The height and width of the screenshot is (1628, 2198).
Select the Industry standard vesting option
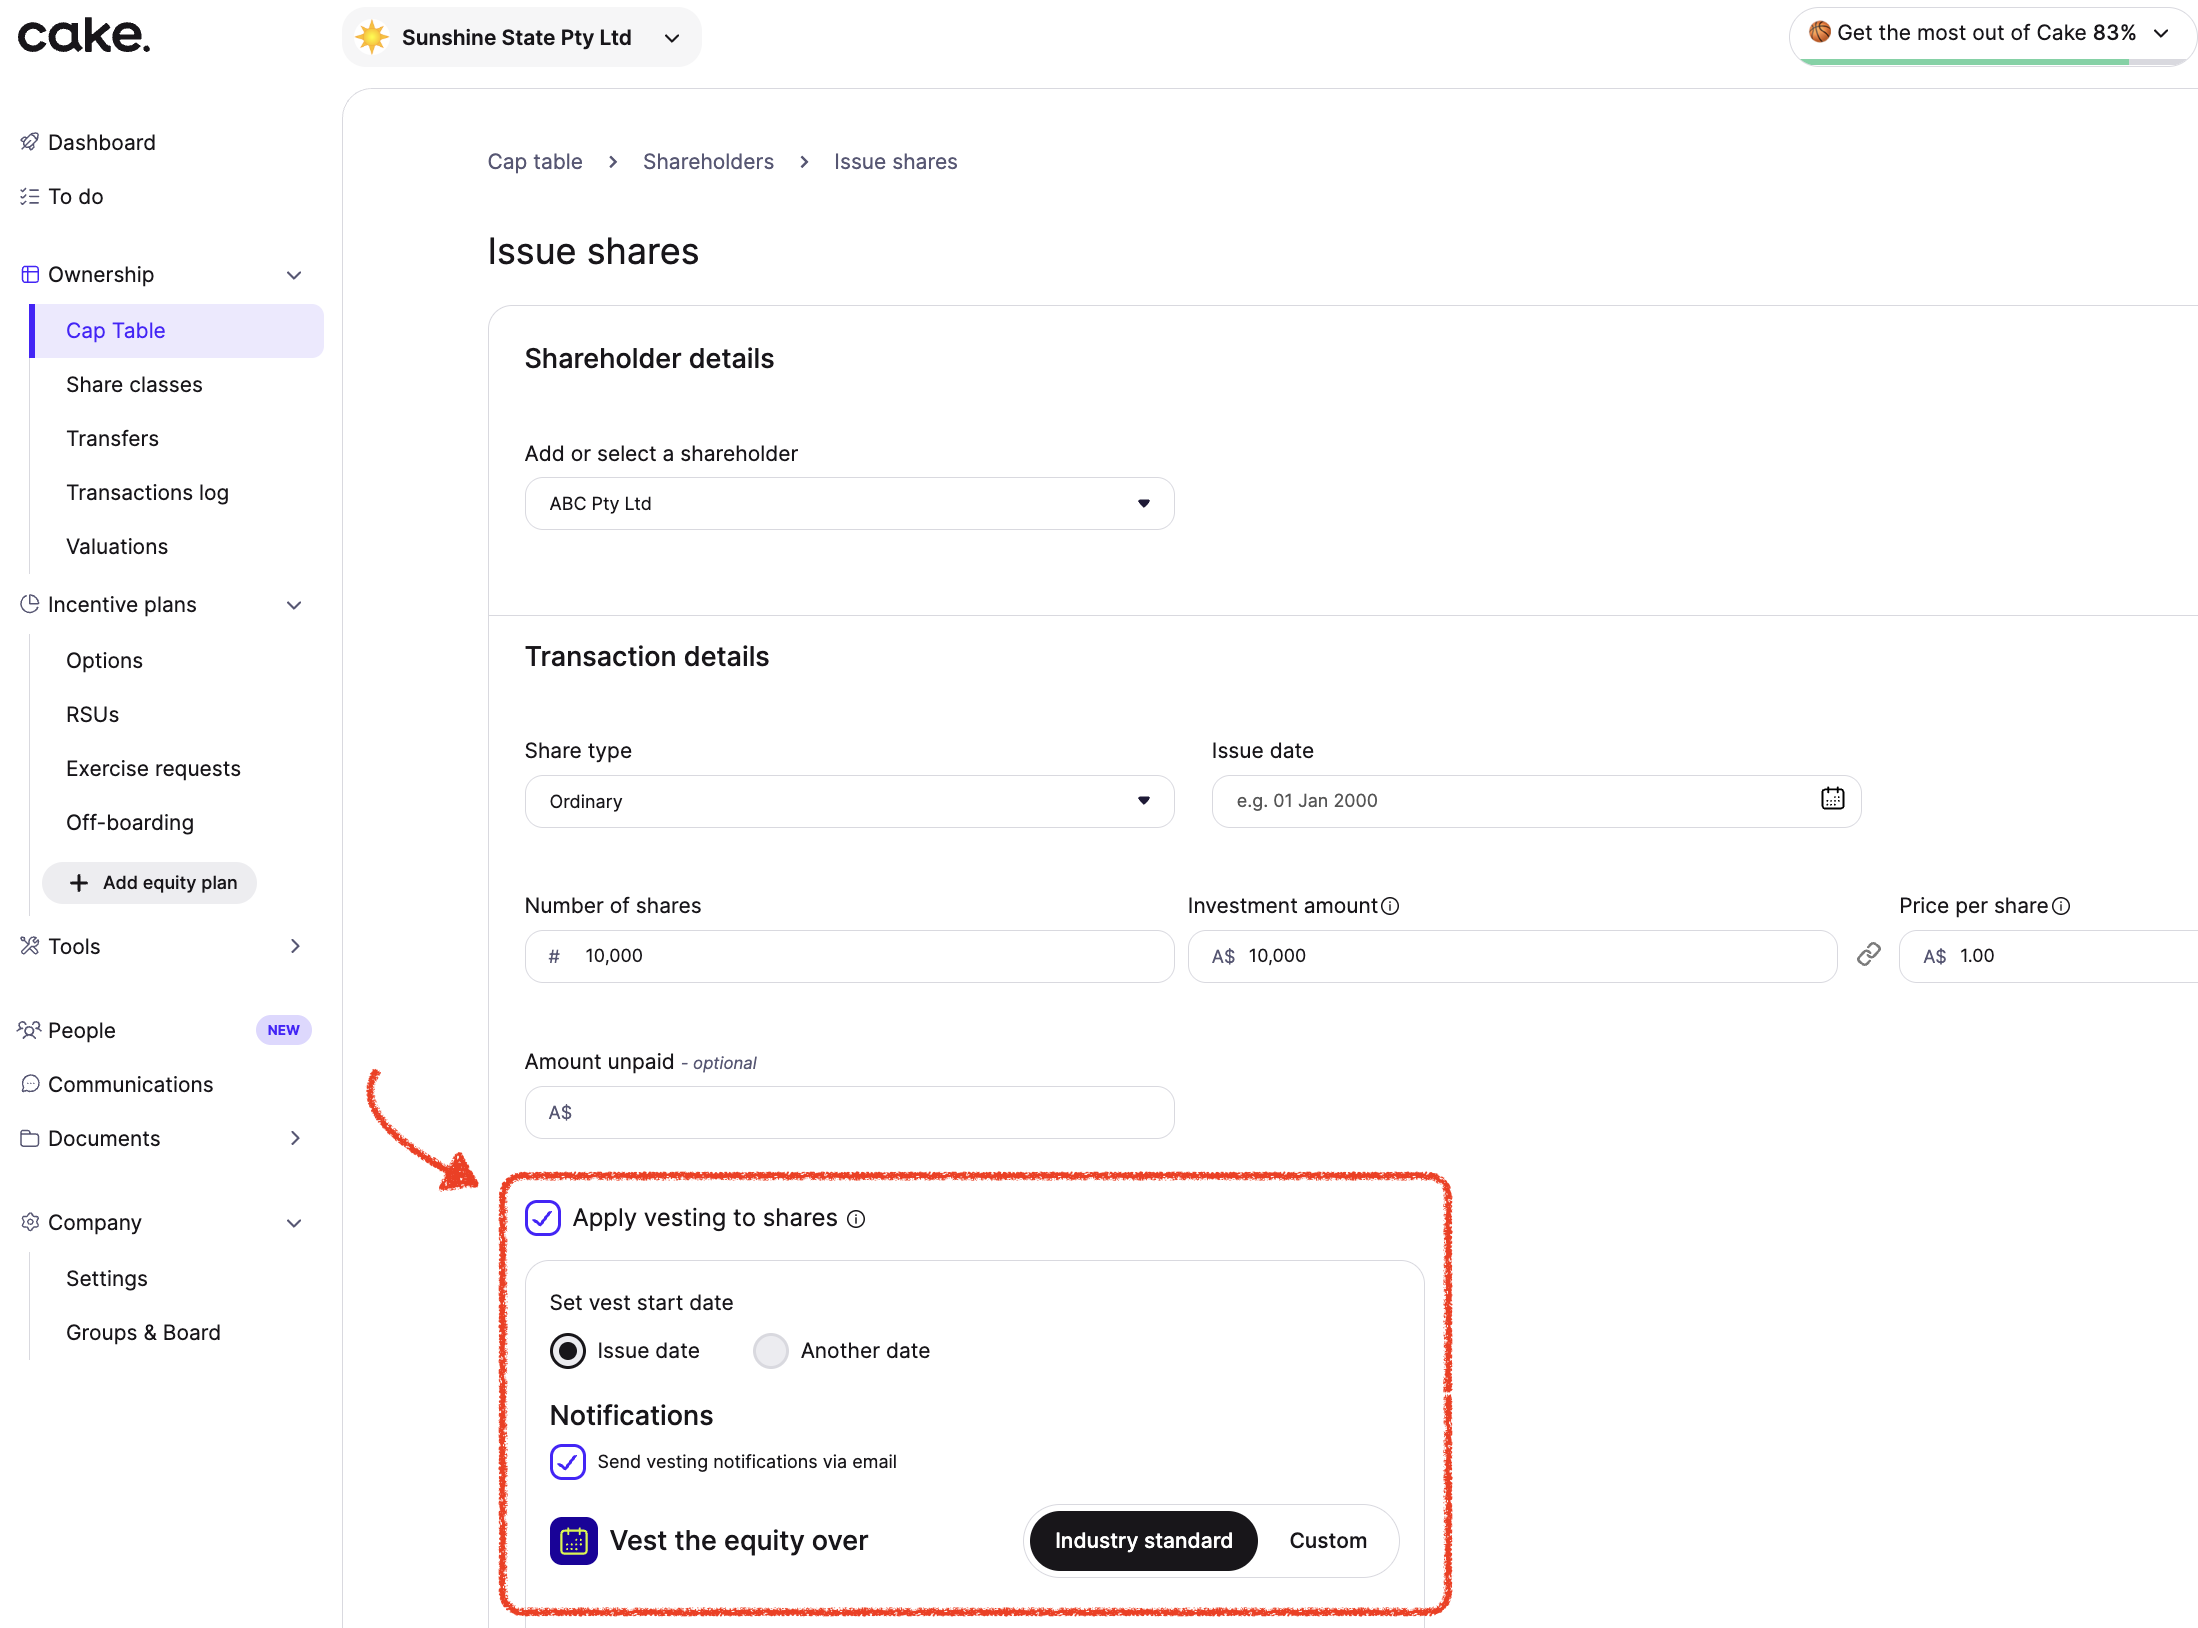click(x=1143, y=1540)
